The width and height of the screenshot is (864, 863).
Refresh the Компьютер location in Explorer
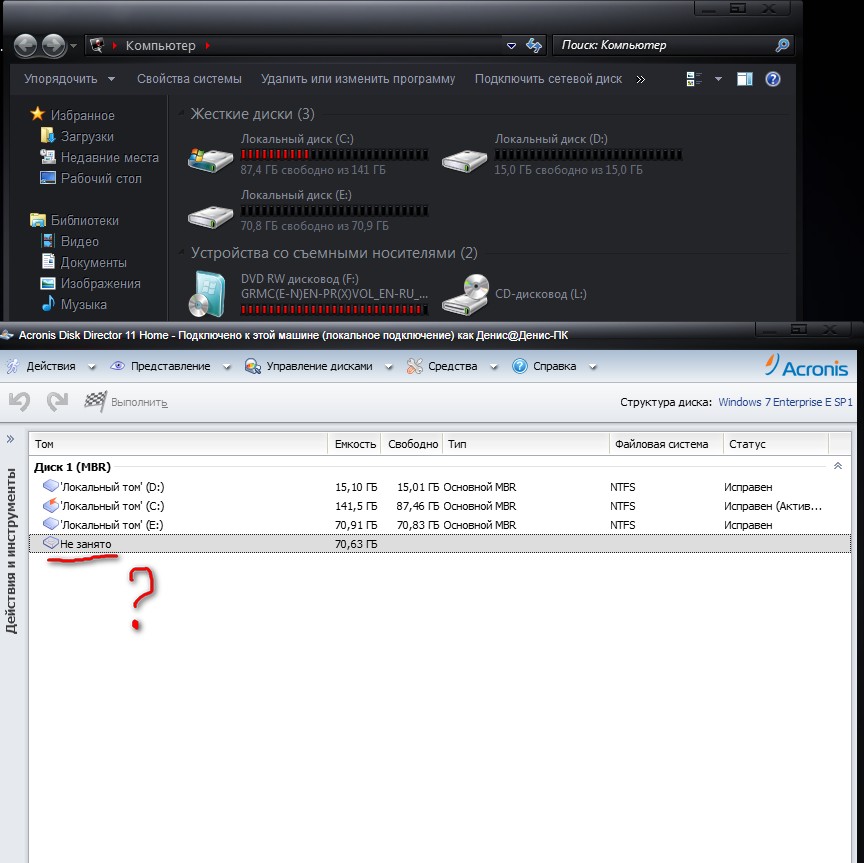pos(533,45)
